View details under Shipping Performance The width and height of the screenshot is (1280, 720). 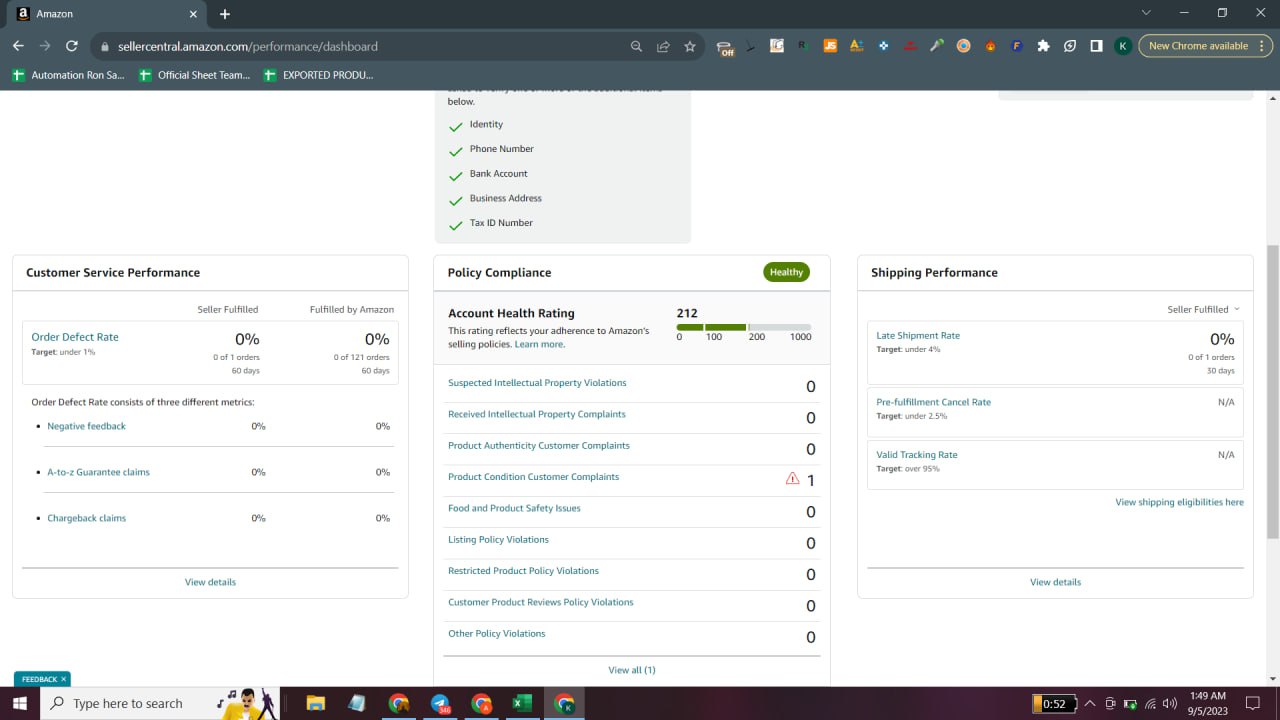pyautogui.click(x=1055, y=582)
